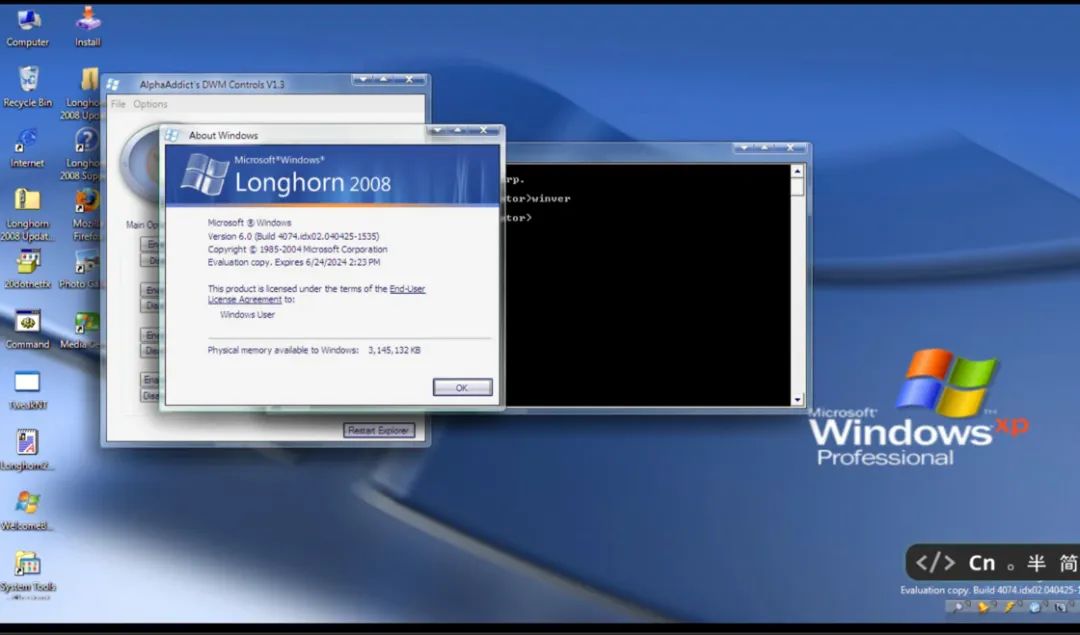Close the About Windows dialog
Image resolution: width=1080 pixels, height=635 pixels.
[x=484, y=130]
